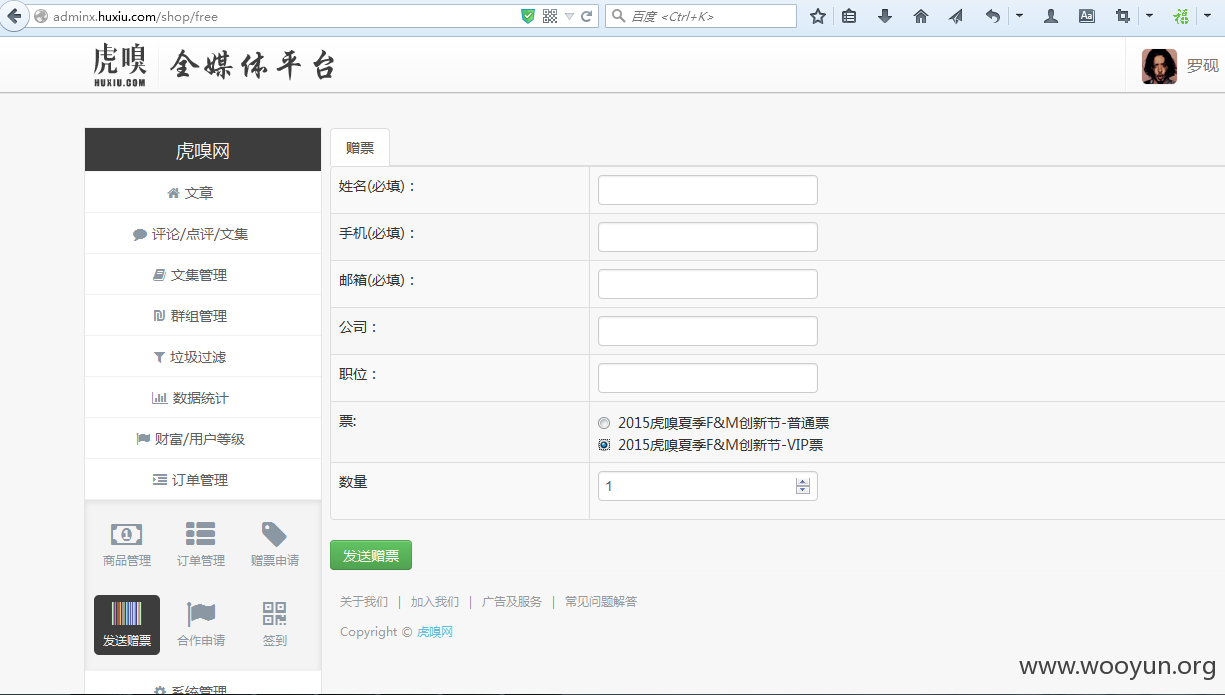Open the 虎嗅网 copyright link
The height and width of the screenshot is (695, 1225).
tap(435, 632)
